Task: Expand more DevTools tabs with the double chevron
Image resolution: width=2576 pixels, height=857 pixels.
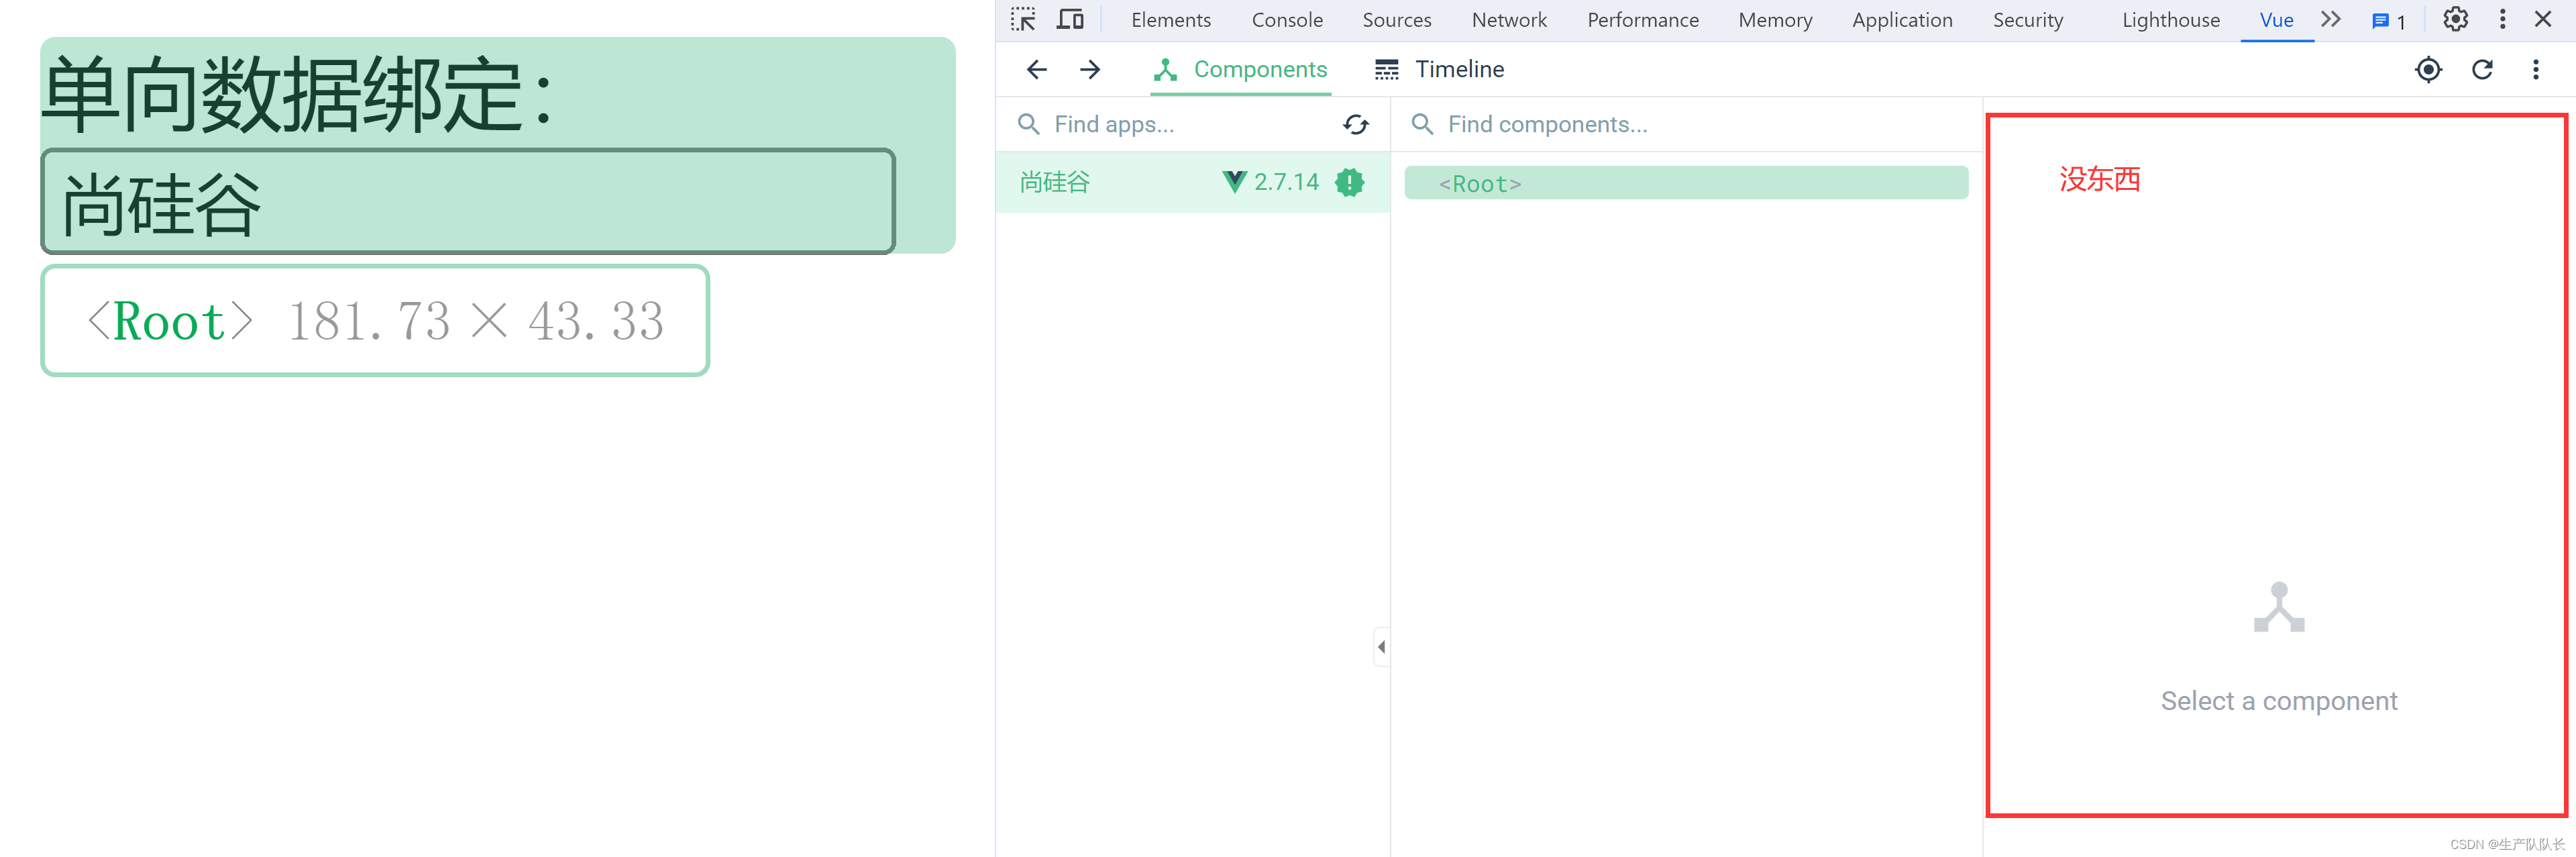Action: pyautogui.click(x=2331, y=19)
